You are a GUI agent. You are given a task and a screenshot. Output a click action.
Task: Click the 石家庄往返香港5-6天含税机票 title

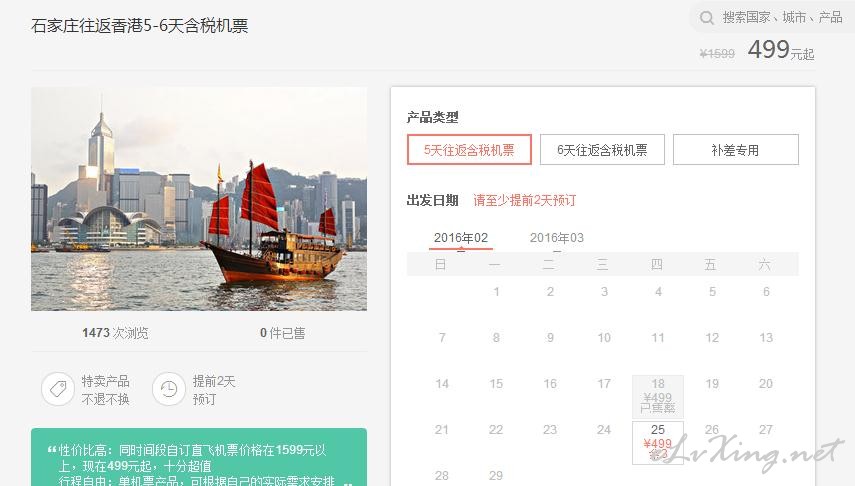click(140, 26)
